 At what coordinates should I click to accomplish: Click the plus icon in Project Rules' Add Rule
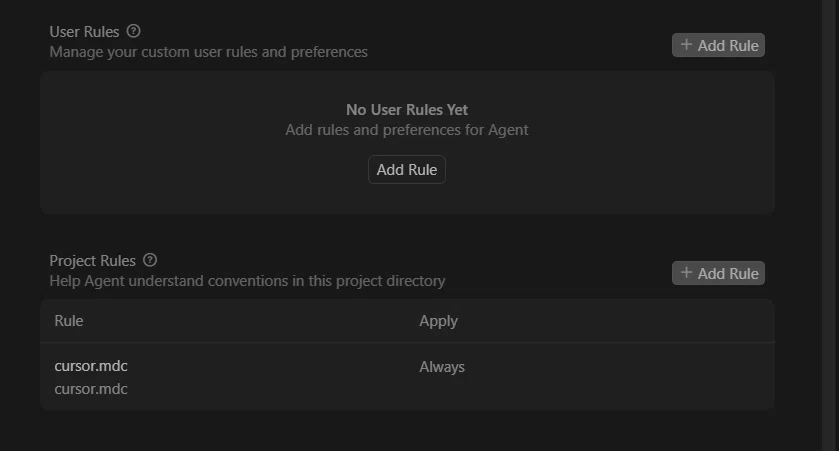[686, 273]
